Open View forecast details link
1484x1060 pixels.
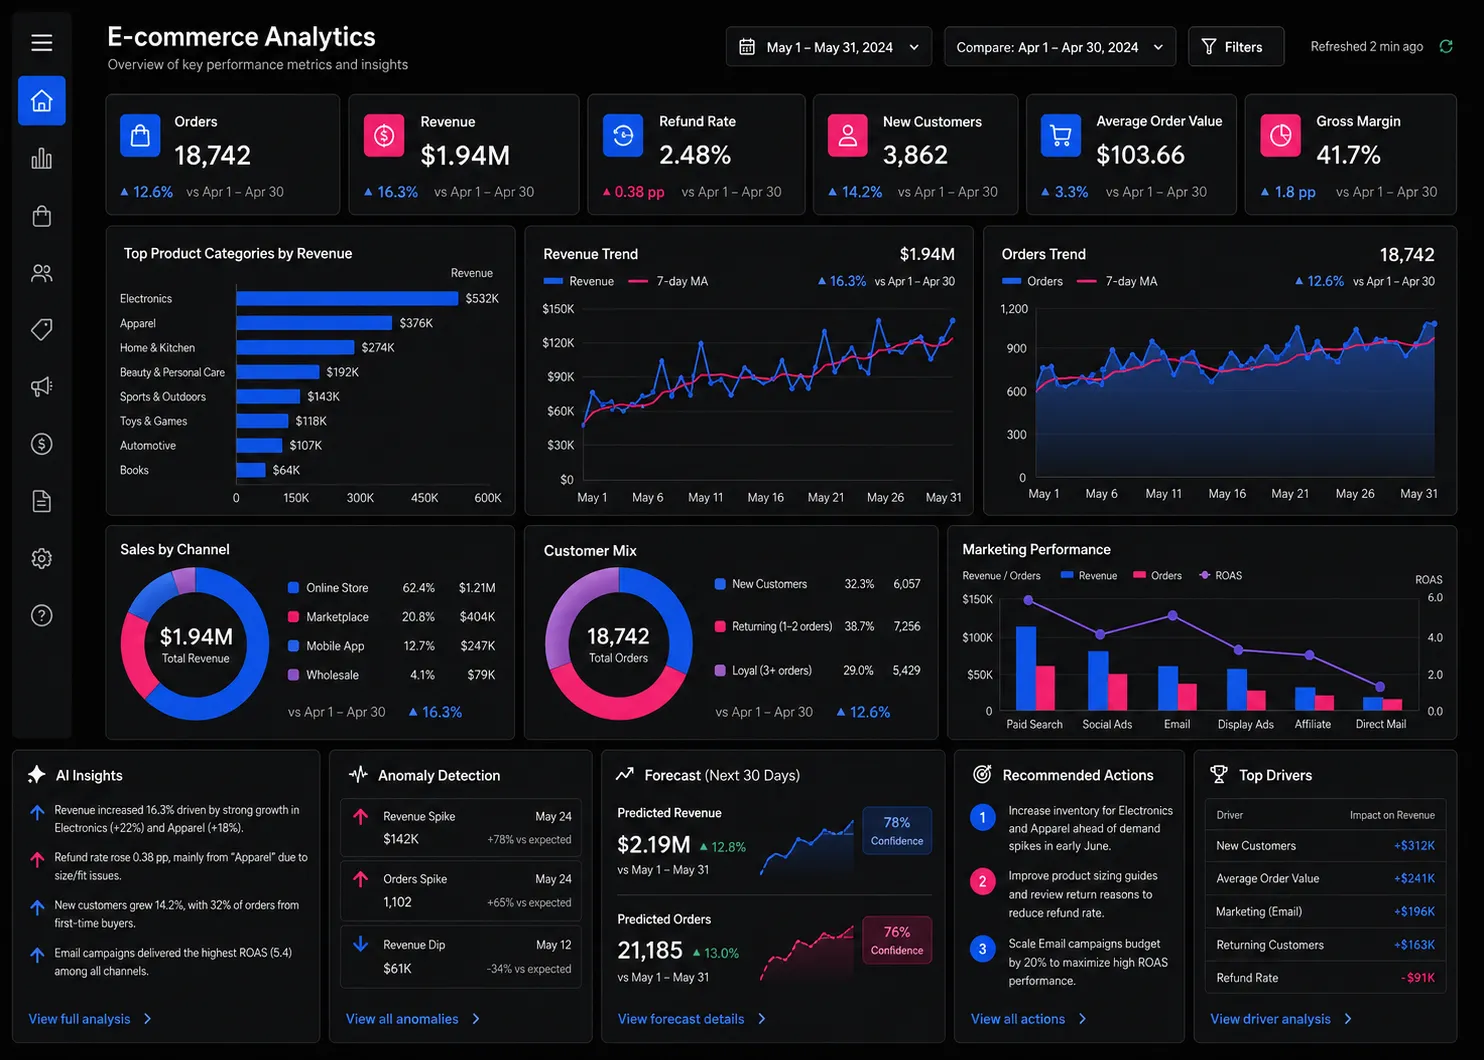click(x=692, y=1019)
